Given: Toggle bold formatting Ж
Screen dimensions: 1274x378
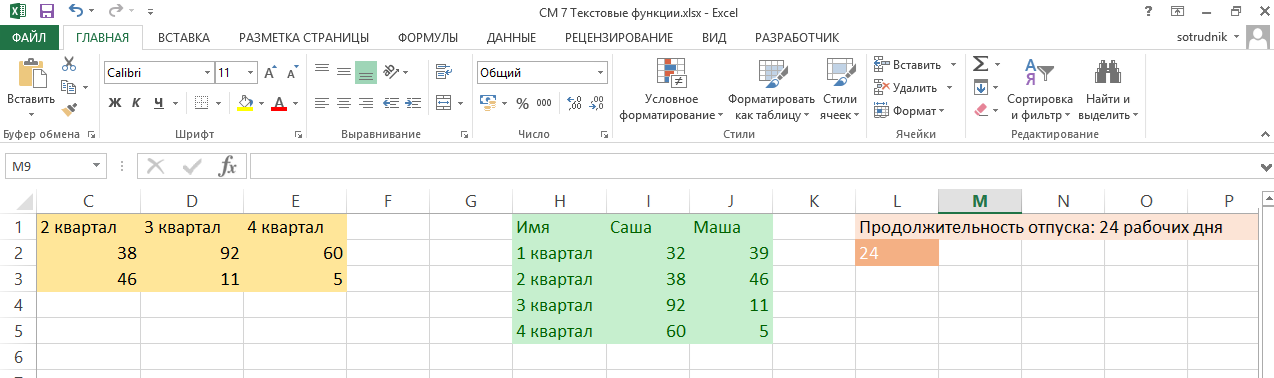Looking at the screenshot, I should (x=115, y=103).
